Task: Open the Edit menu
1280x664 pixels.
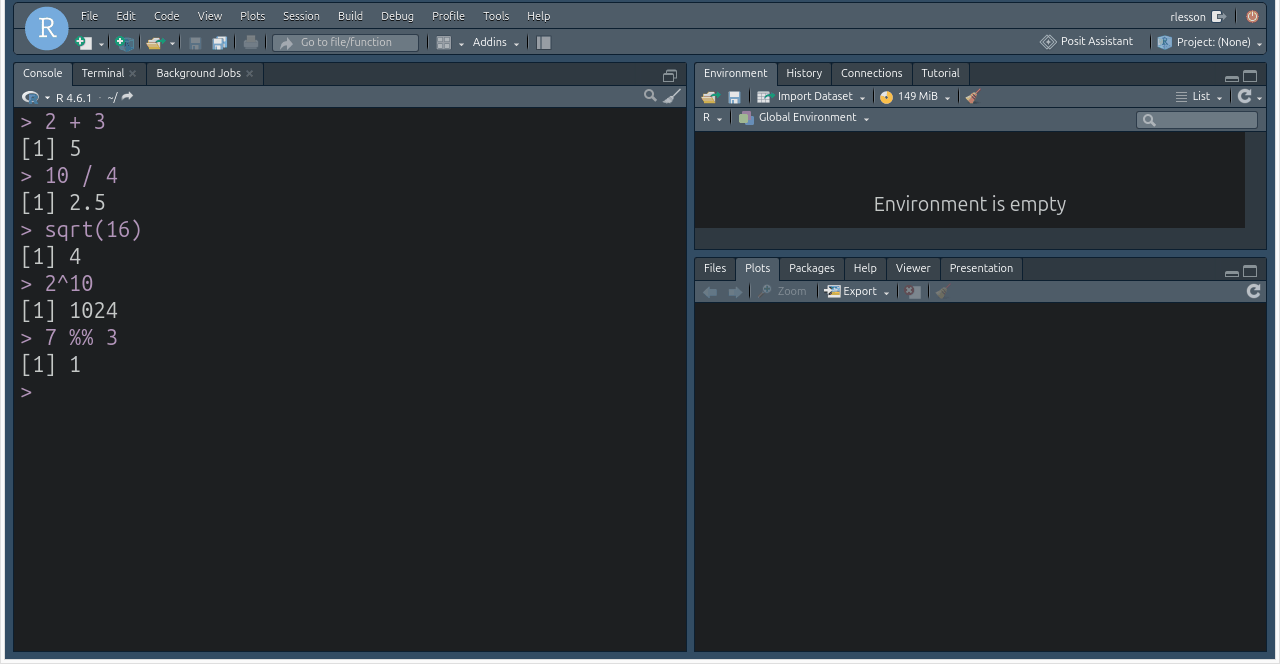Action: click(125, 16)
